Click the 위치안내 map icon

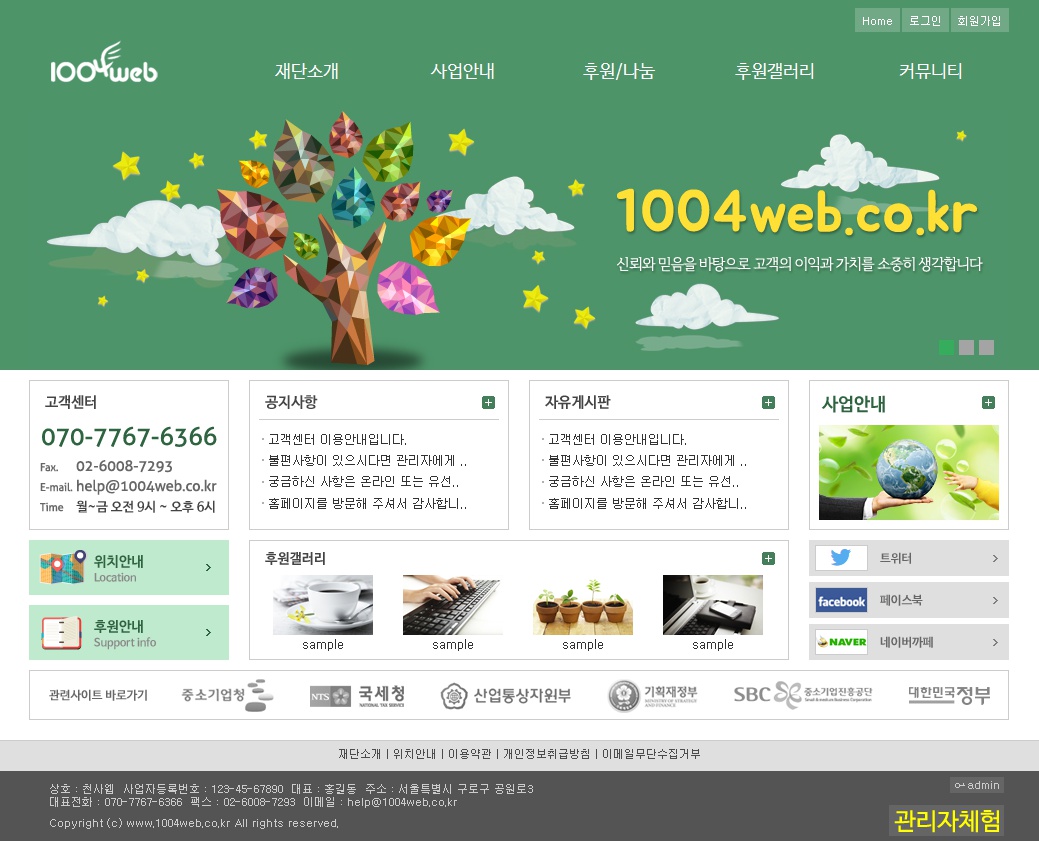click(62, 567)
